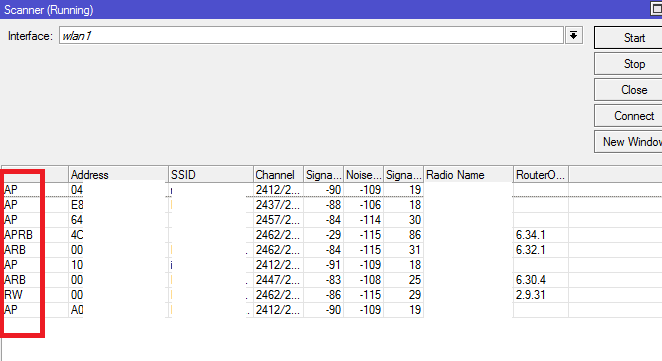Sort by the SSID column header
The image size is (662, 361).
pos(211,174)
